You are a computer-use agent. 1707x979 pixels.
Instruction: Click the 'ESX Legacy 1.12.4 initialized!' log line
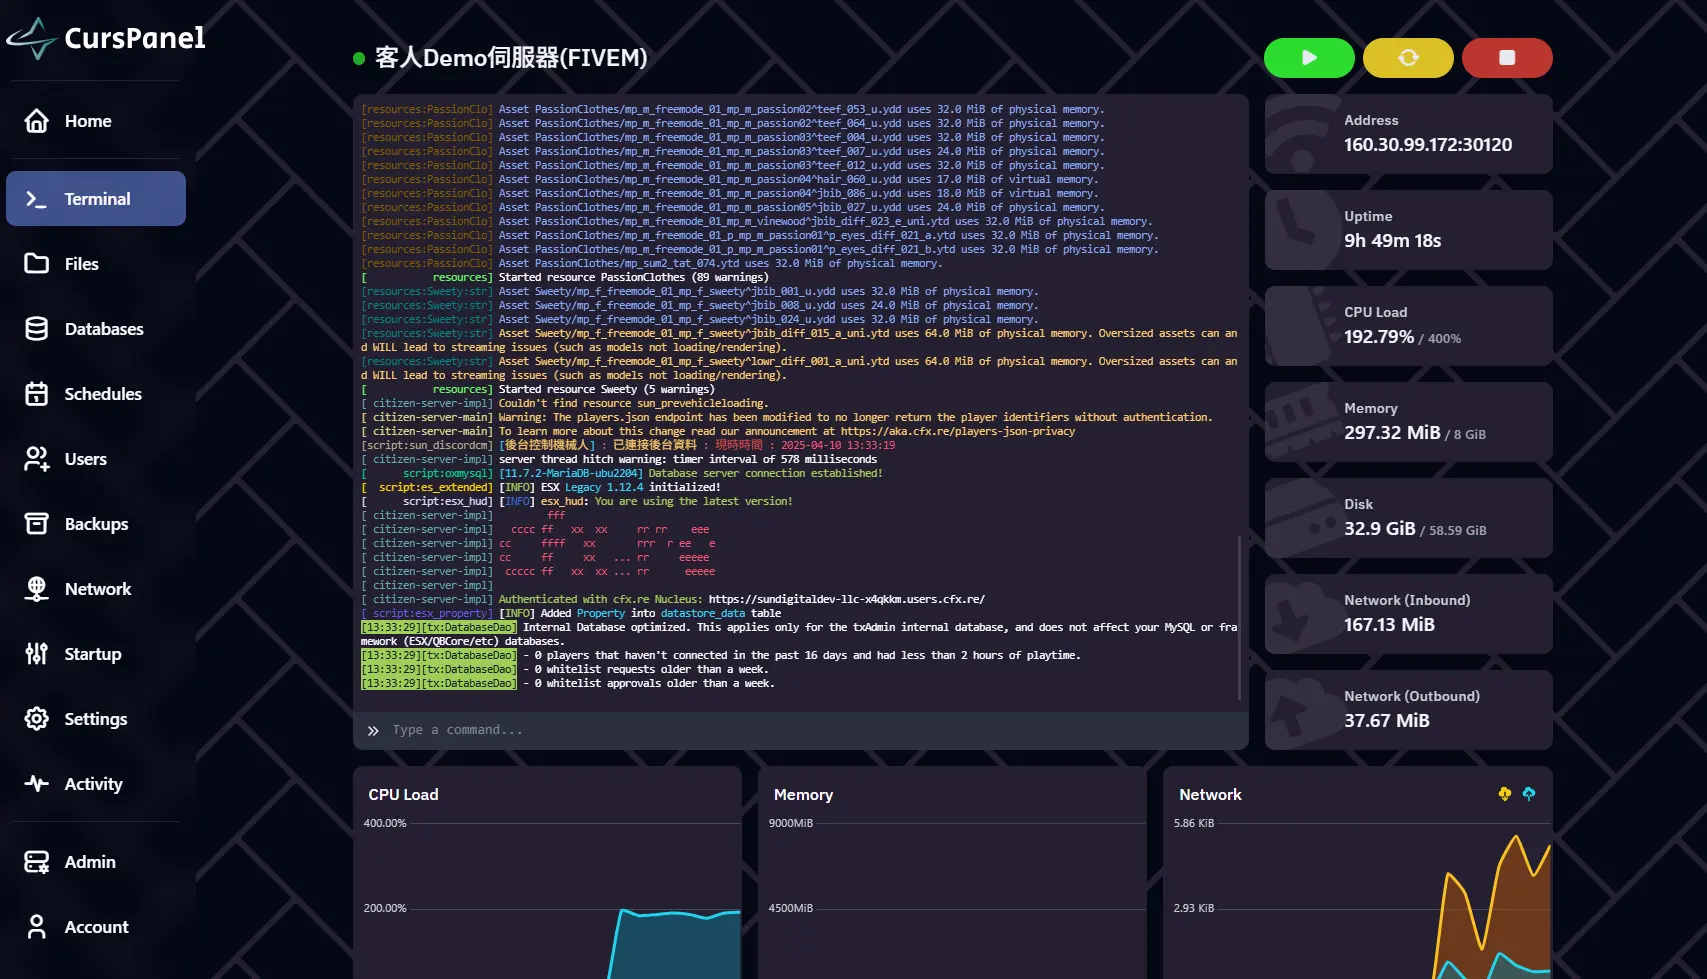(x=630, y=488)
